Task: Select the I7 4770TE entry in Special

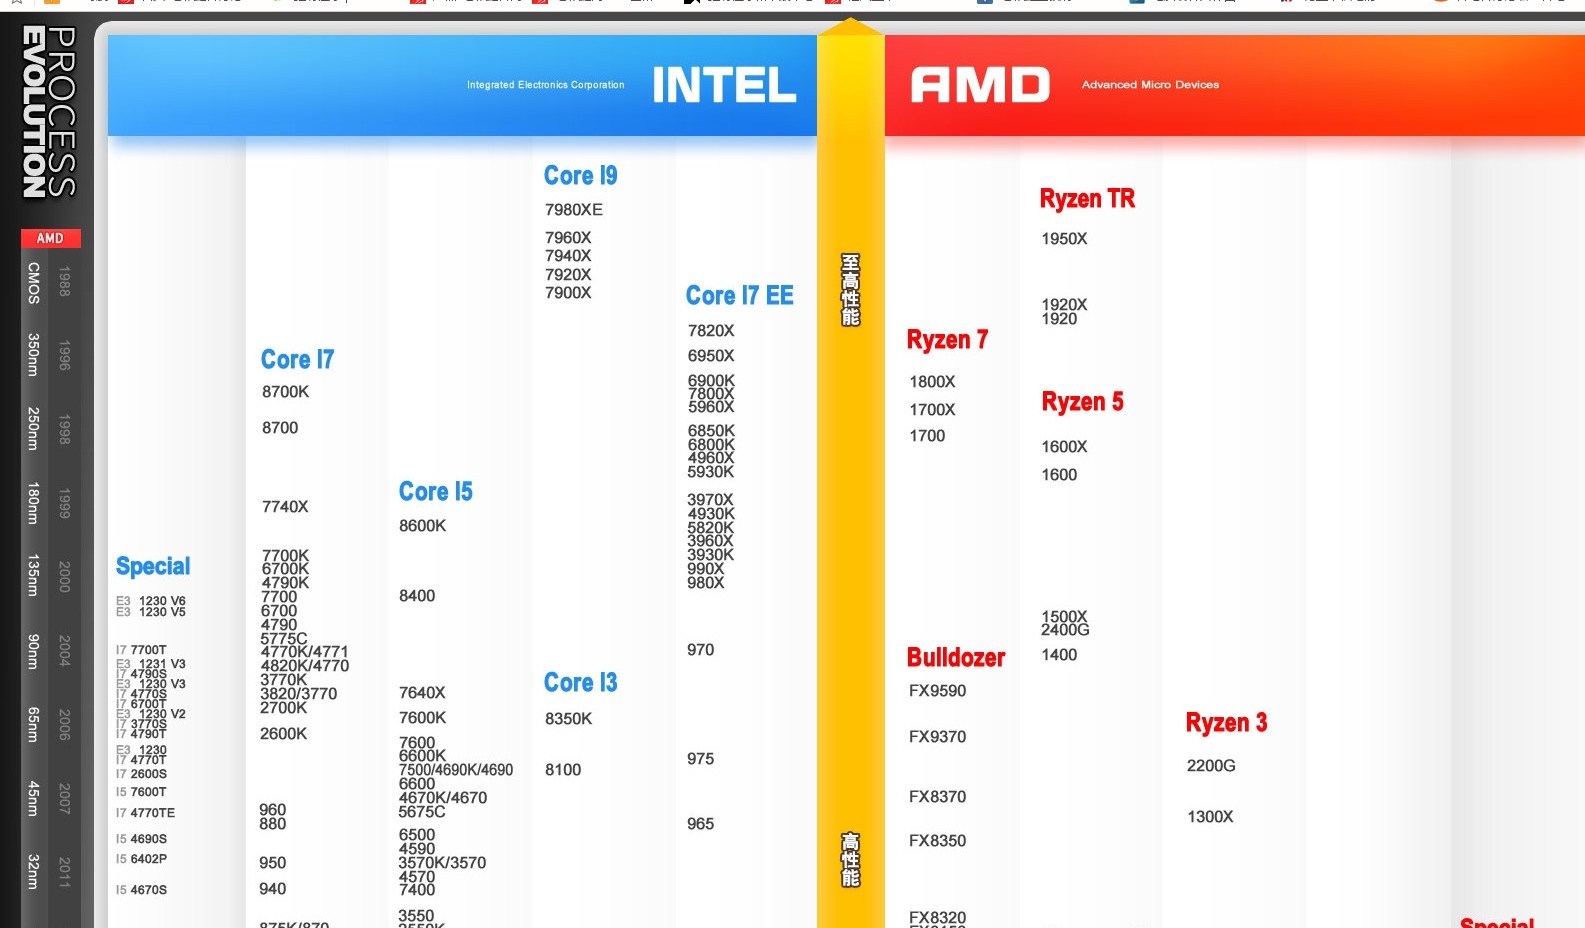Action: click(145, 813)
